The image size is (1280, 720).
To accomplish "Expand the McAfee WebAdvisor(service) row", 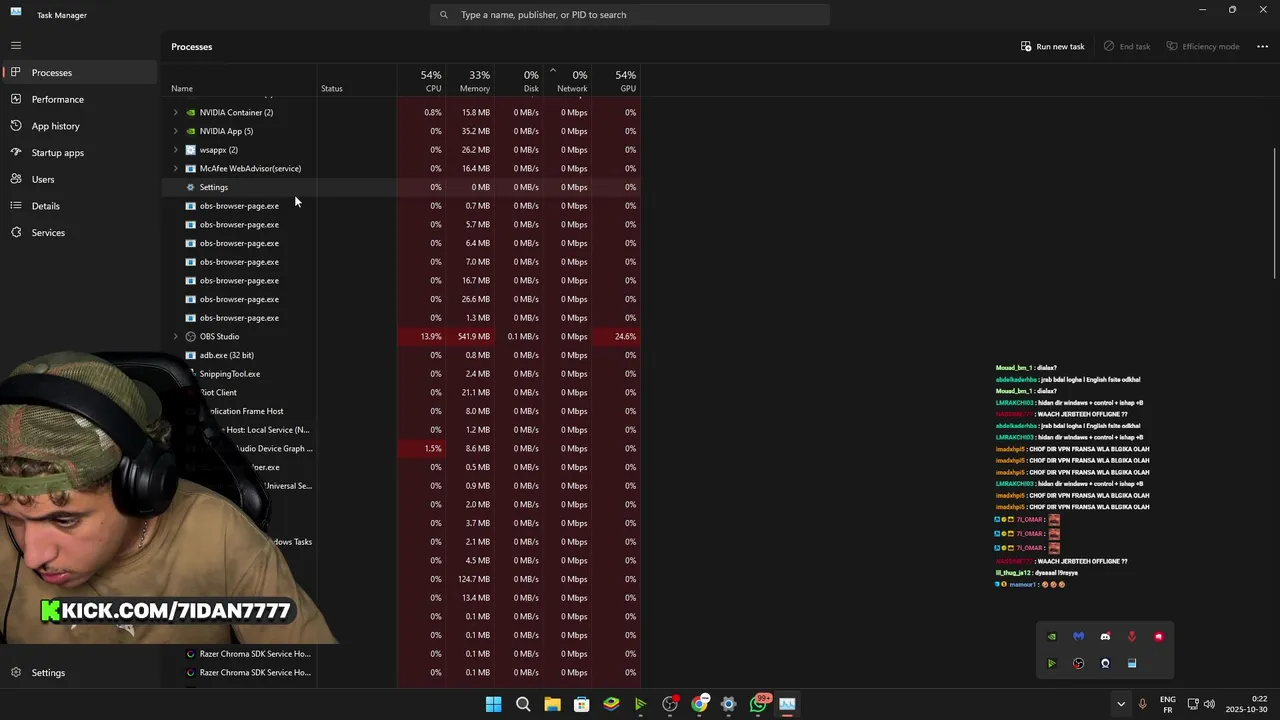I will (176, 169).
